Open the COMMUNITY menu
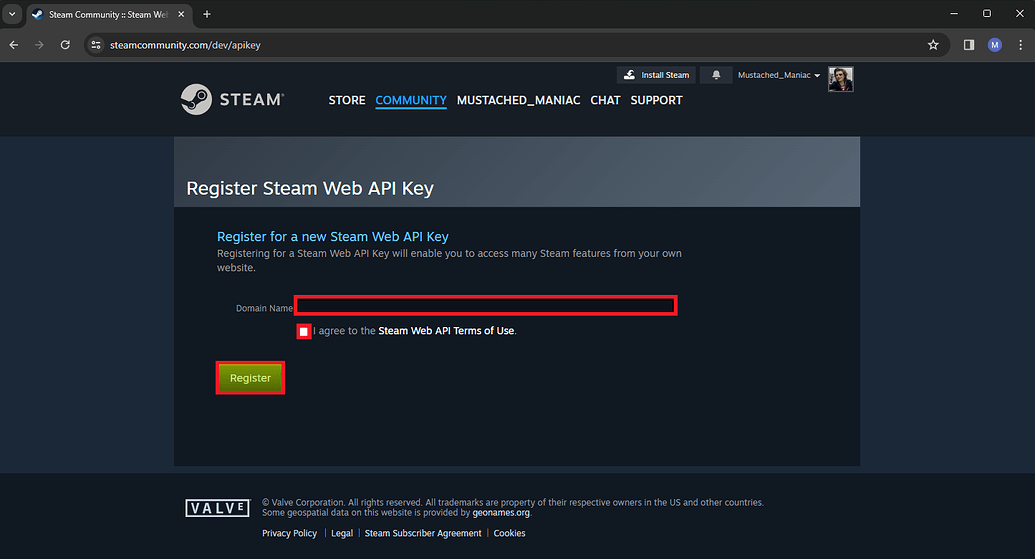This screenshot has width=1035, height=559. [411, 100]
